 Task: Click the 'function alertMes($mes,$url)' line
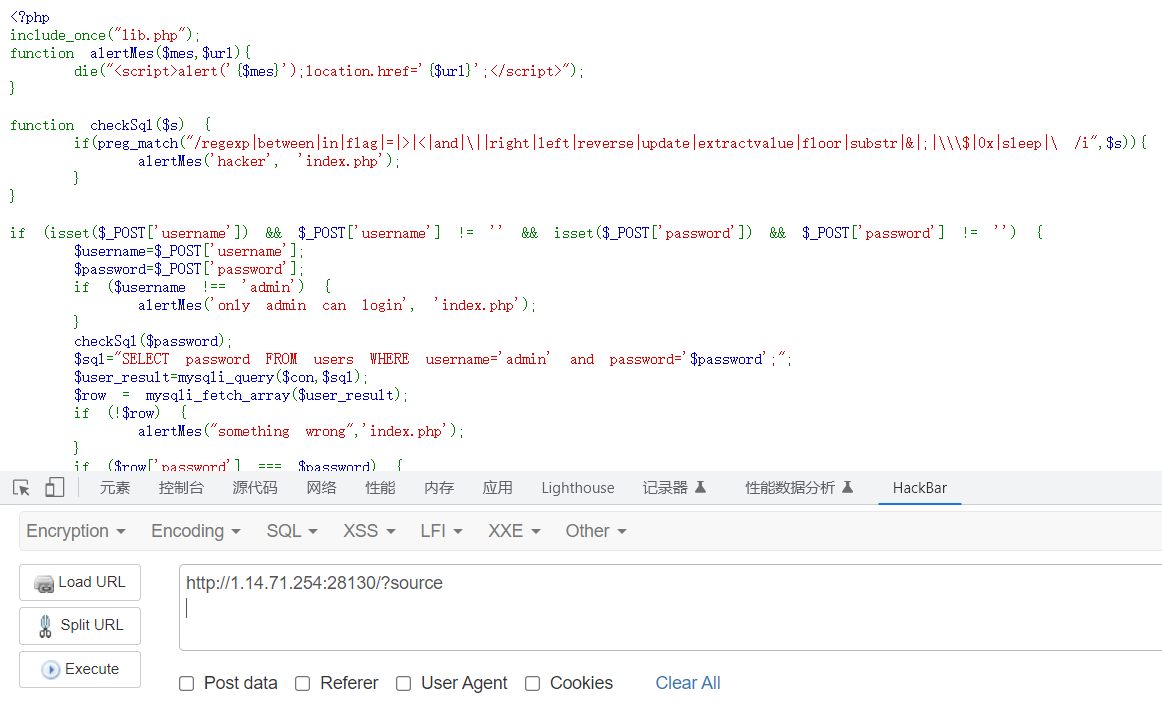pyautogui.click(x=130, y=53)
